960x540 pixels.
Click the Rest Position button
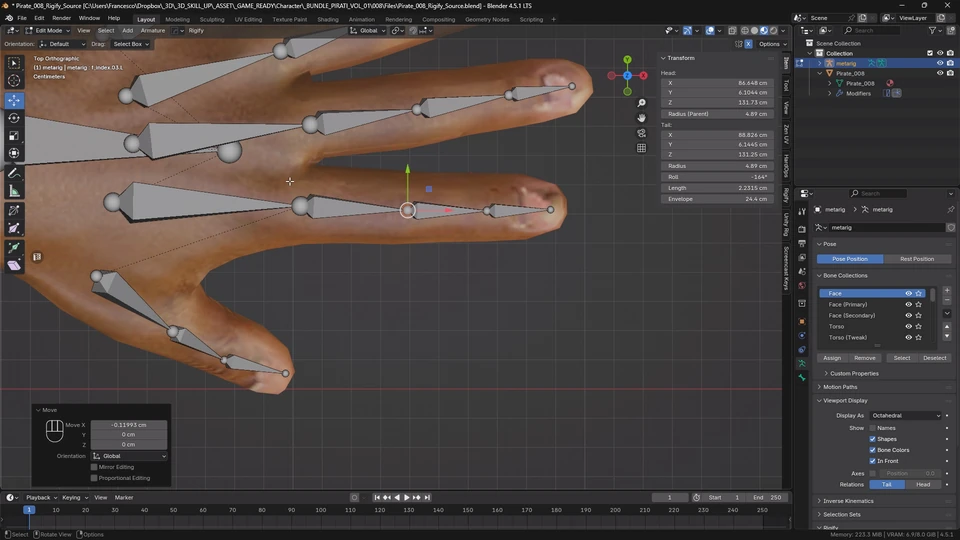point(917,259)
